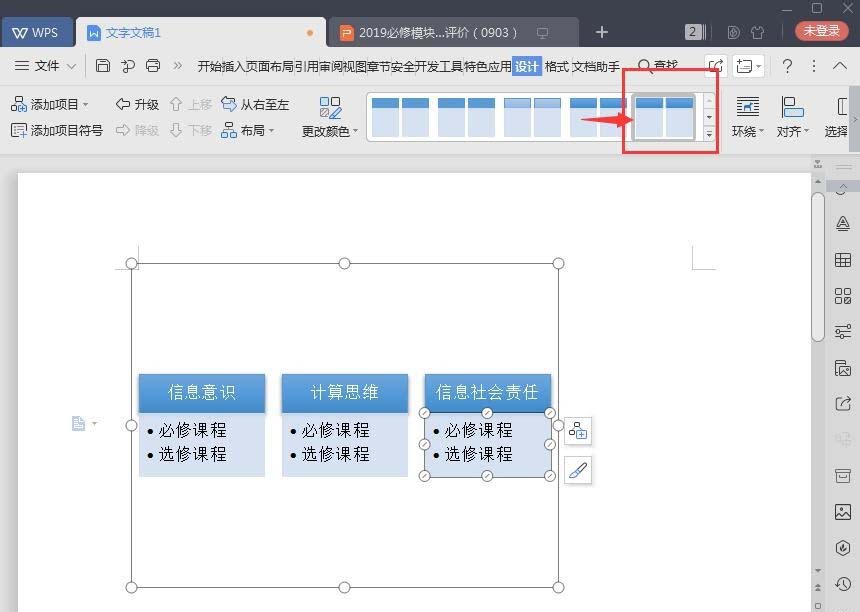Open the WPS home tab
The image size is (860, 612).
[x=36, y=32]
